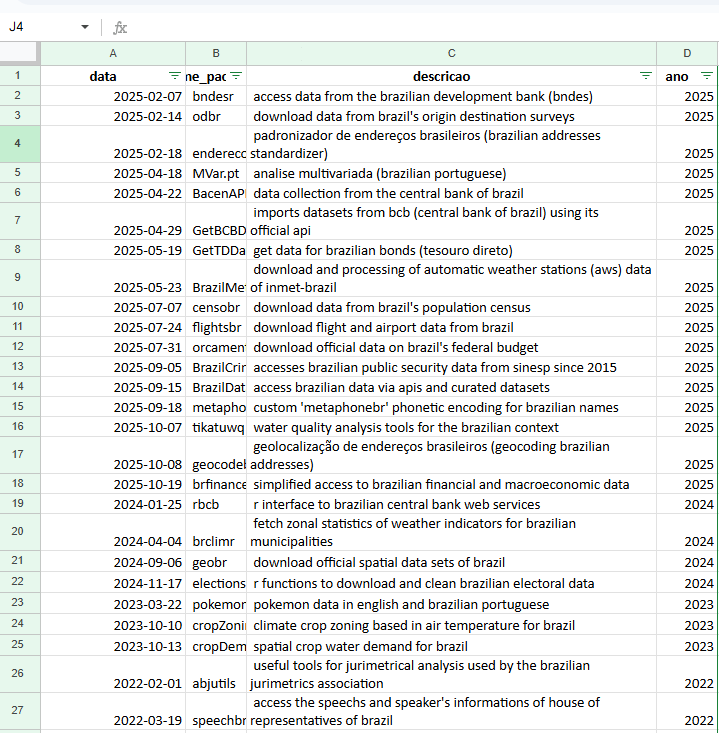Select the 'brclimr' package cell
This screenshot has width=719, height=733.
pos(216,532)
